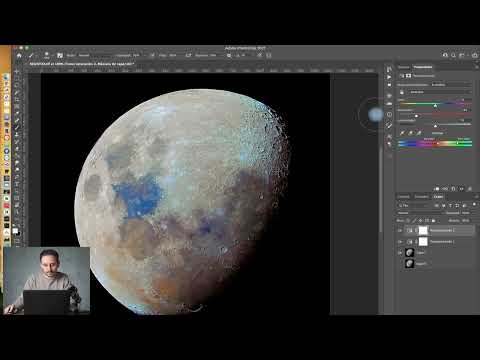Open the History panel icon in collapsed strip

tap(389, 69)
